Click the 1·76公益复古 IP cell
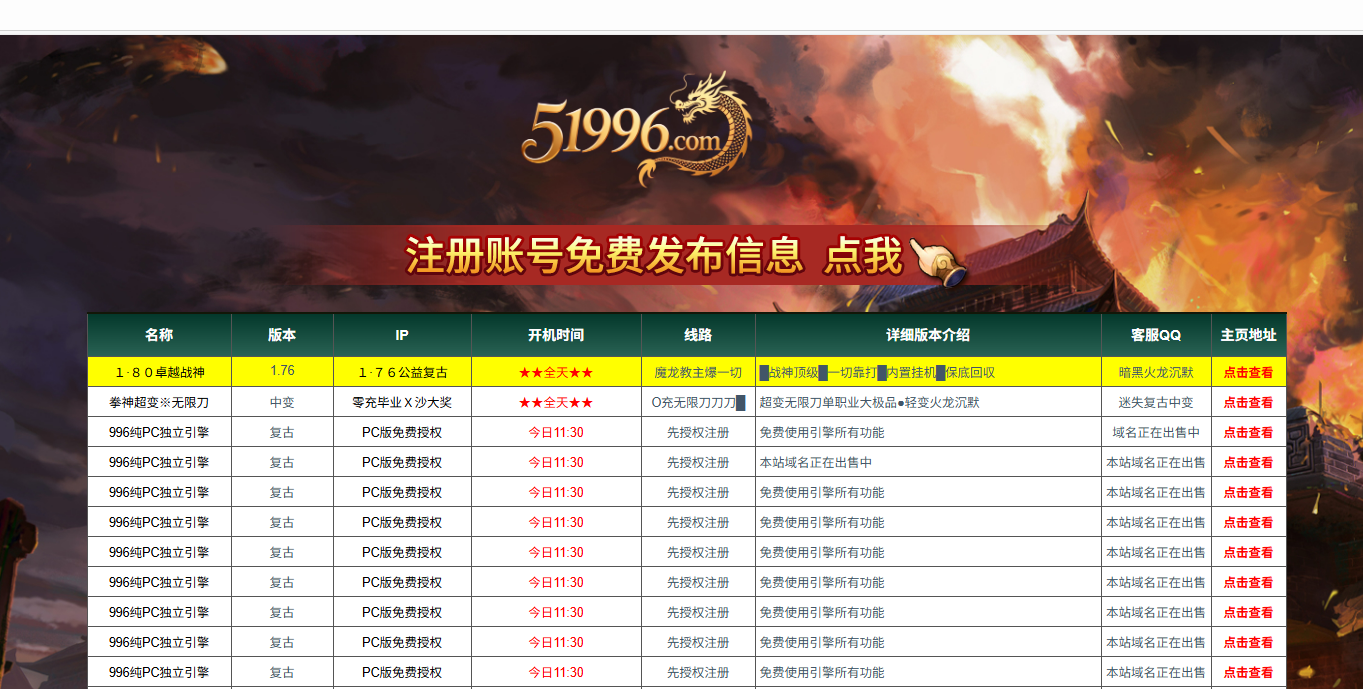This screenshot has height=689, width=1363. point(402,373)
